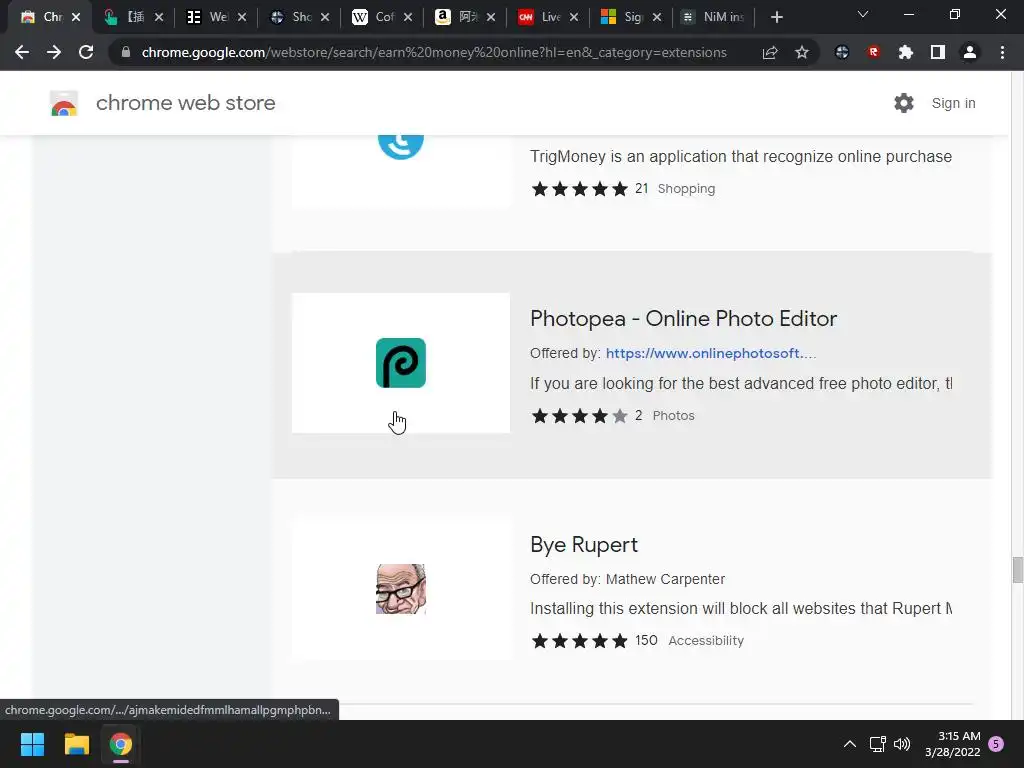
Task: Go back to the previous page
Action: coord(22,52)
